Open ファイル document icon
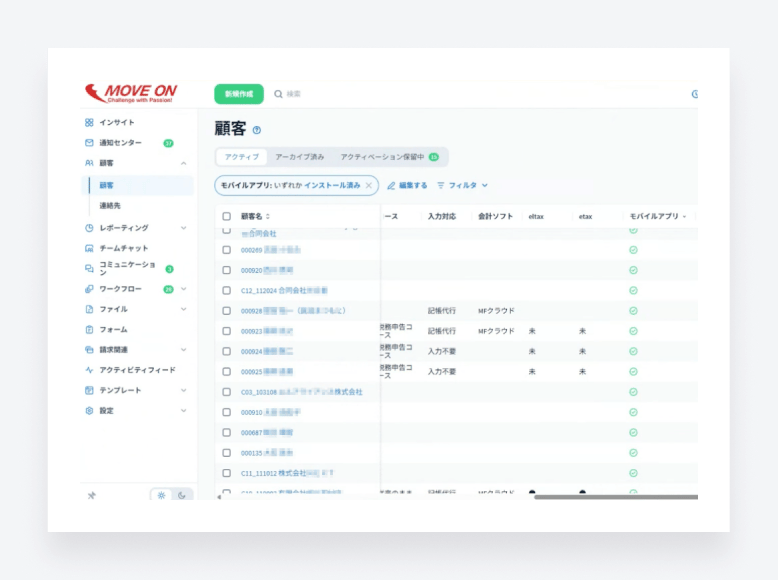This screenshot has width=778, height=586. pyautogui.click(x=89, y=309)
